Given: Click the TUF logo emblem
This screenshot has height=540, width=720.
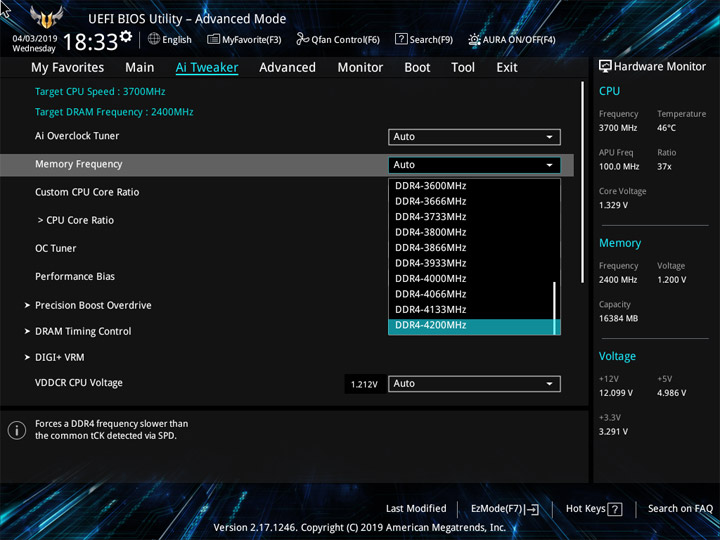Looking at the screenshot, I should pyautogui.click(x=46, y=17).
